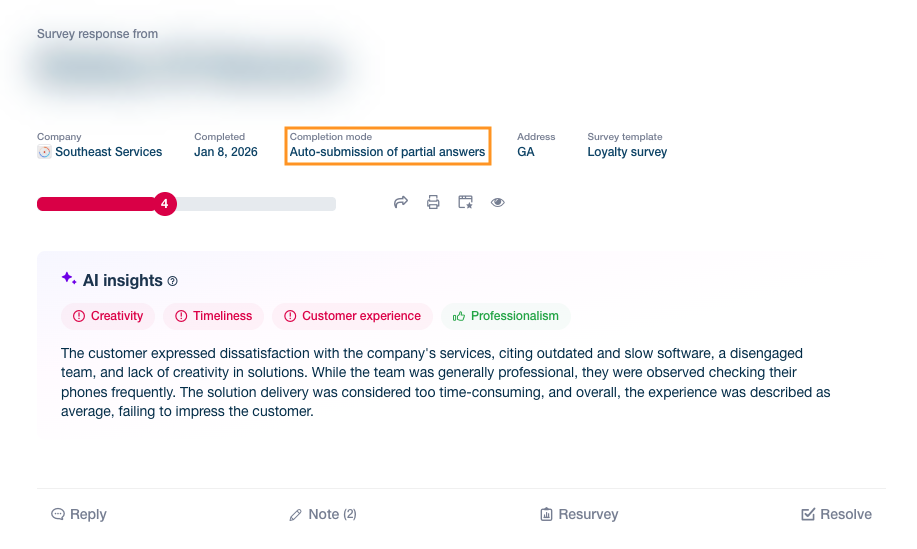Select the Creativity insight tag
This screenshot has width=917, height=549.
pyautogui.click(x=108, y=316)
